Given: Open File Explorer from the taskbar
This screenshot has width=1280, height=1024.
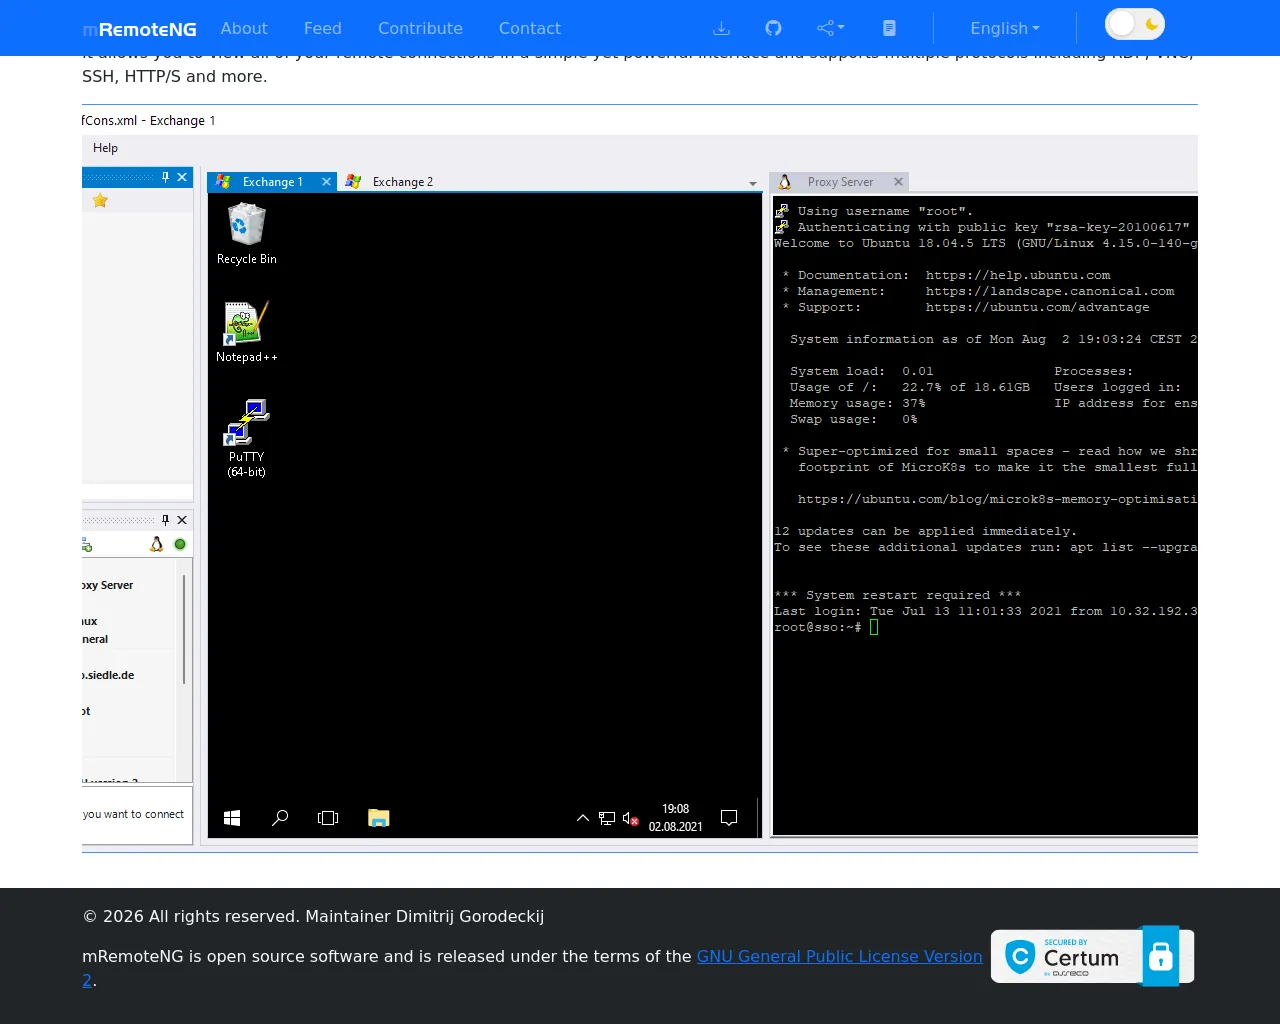Looking at the screenshot, I should [x=378, y=818].
